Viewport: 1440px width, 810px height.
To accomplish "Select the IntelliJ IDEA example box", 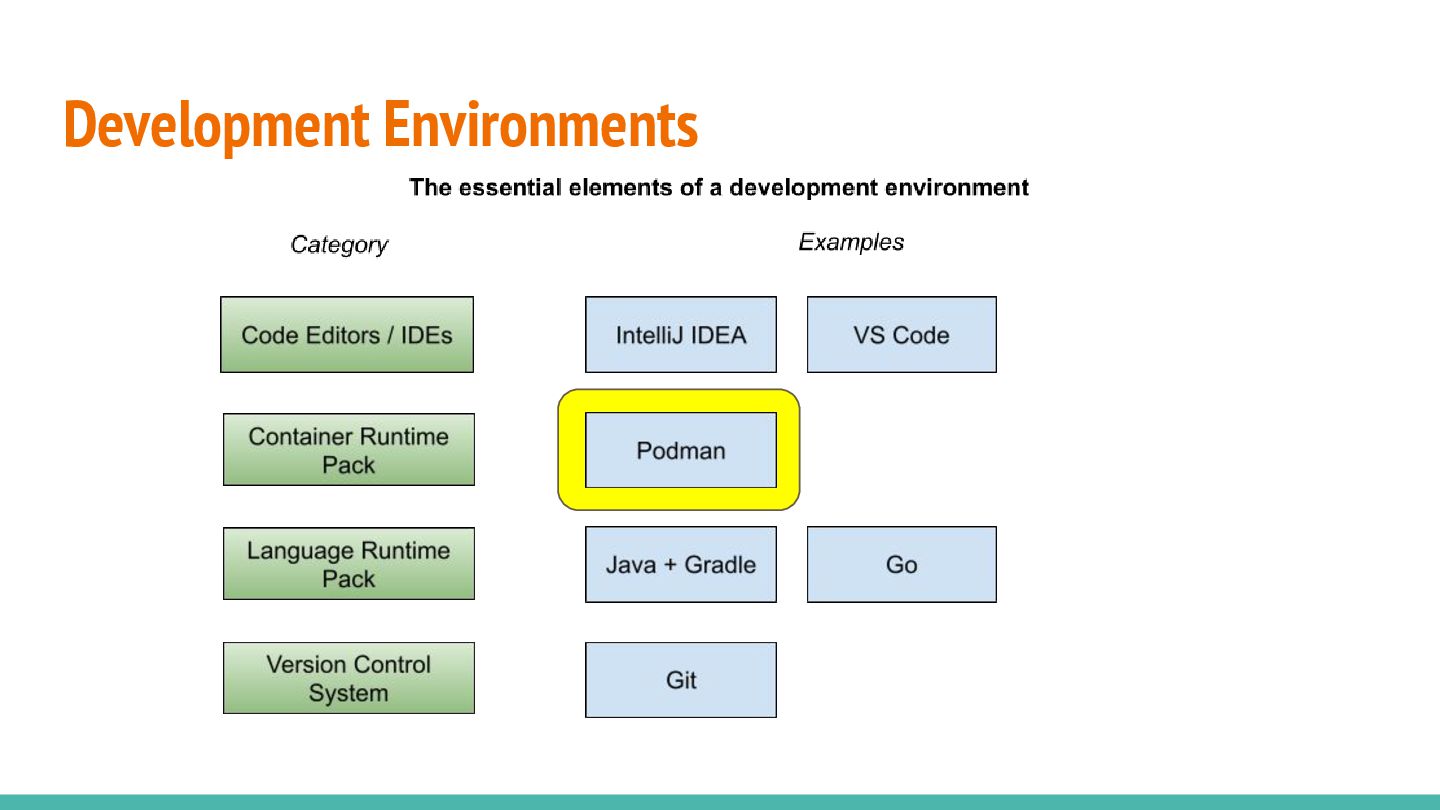I will coord(681,334).
